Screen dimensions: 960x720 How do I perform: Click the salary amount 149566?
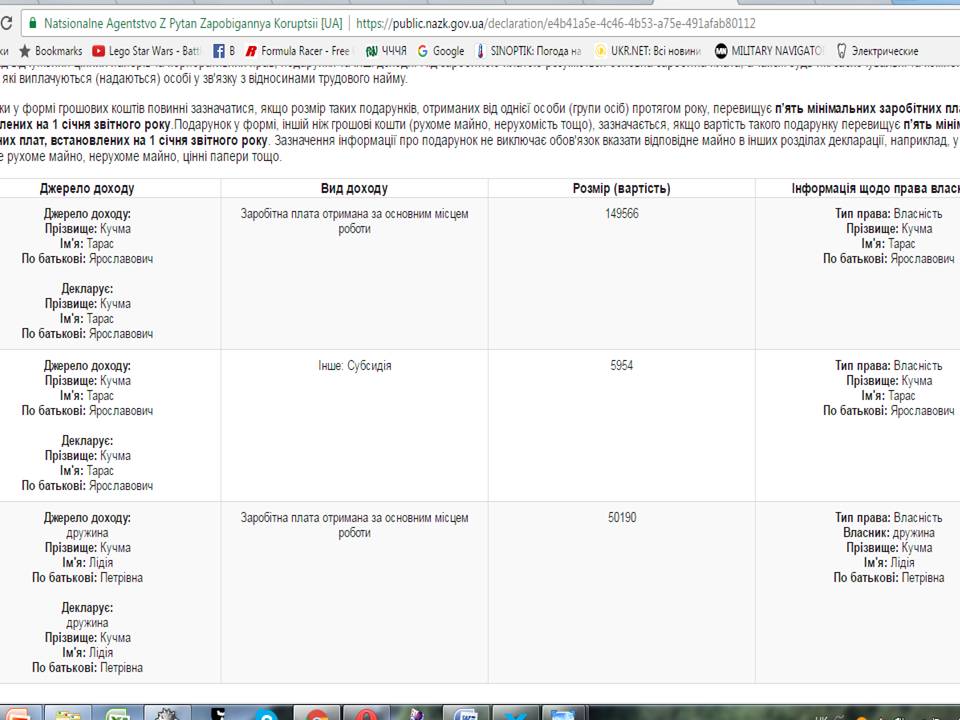(x=621, y=214)
